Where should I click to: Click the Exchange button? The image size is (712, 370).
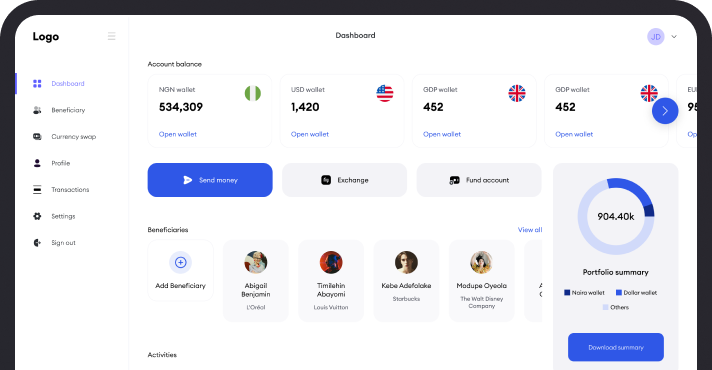point(344,180)
